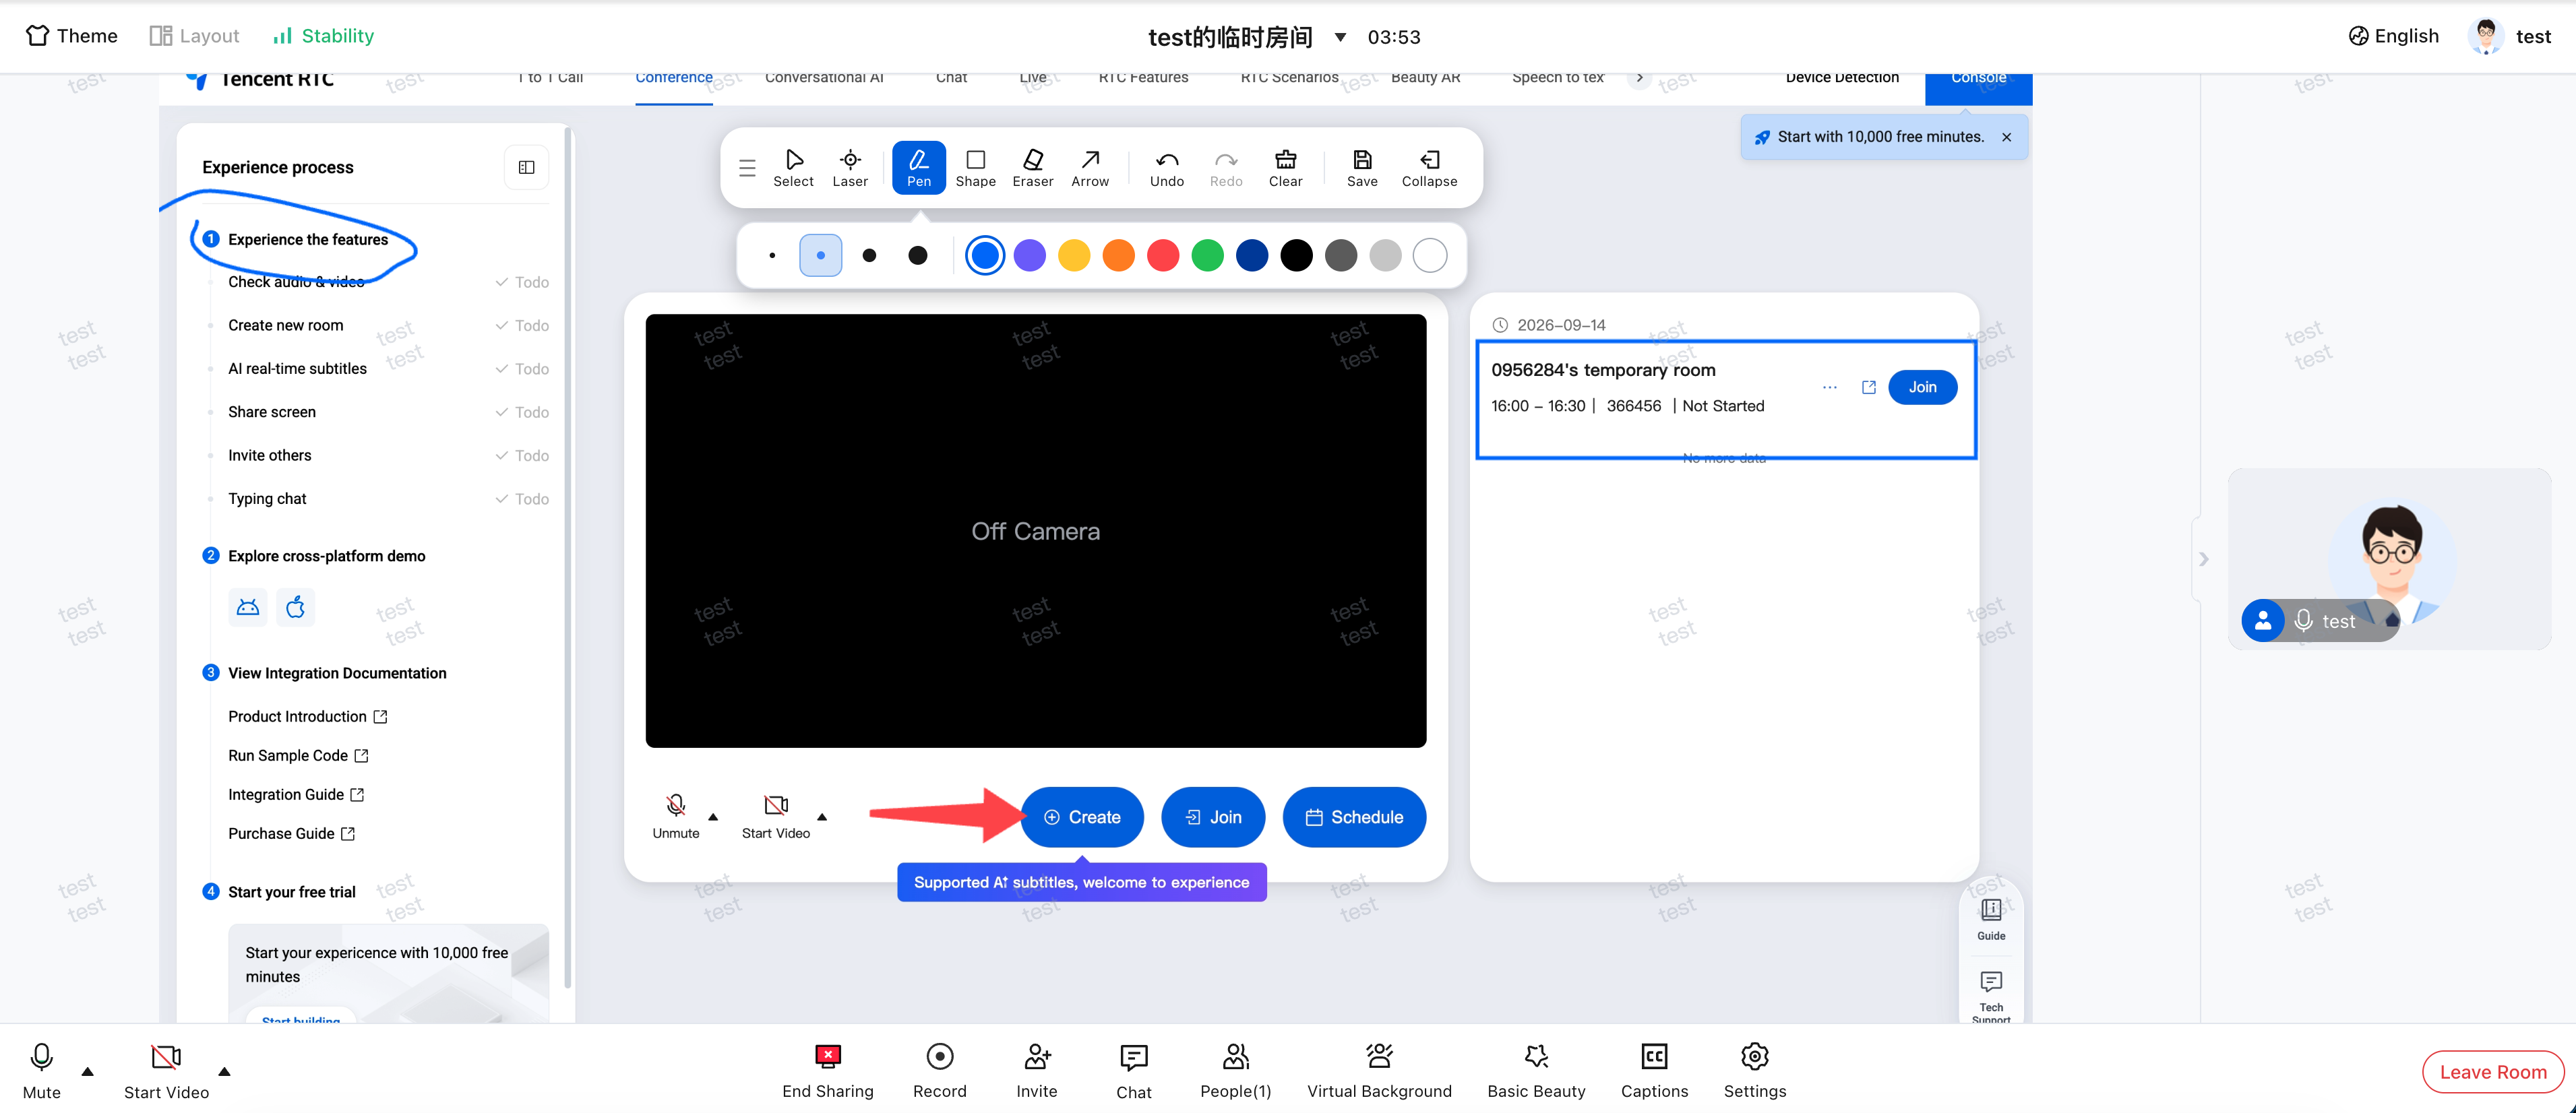Undo the last annotation stroke
This screenshot has width=2576, height=1113.
pos(1166,167)
